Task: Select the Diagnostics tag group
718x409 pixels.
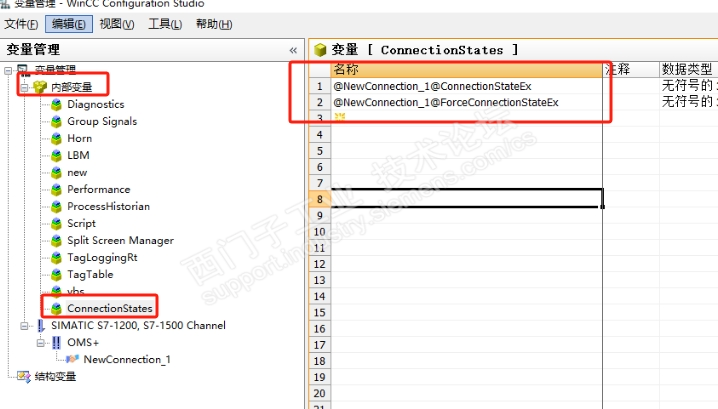Action: pos(96,104)
